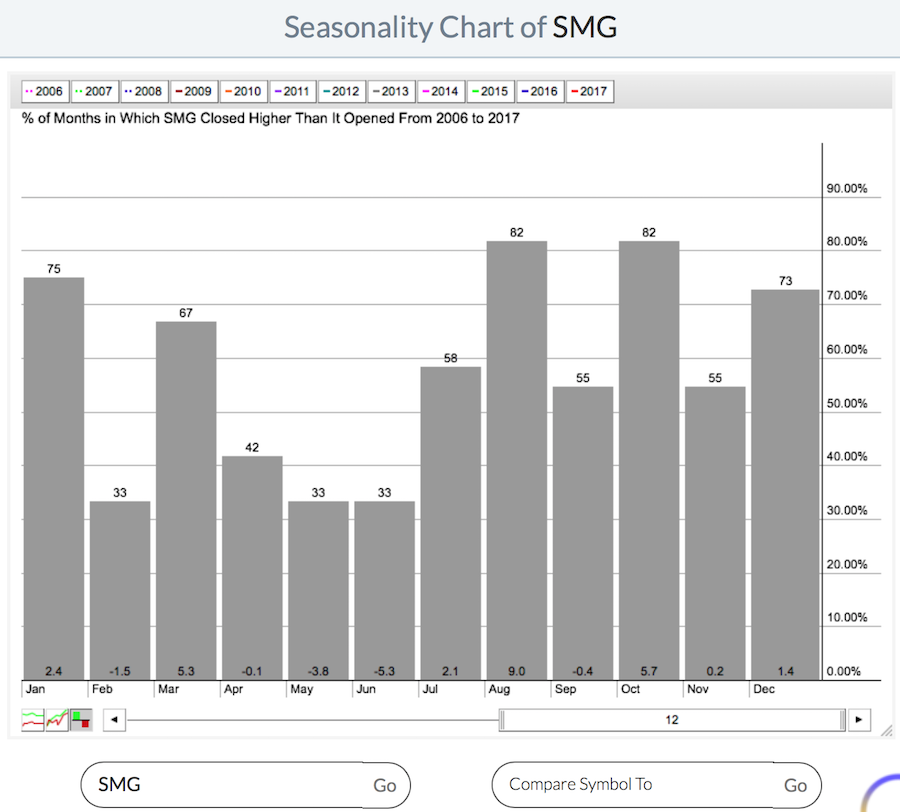Toggle the 2008 year legend button
The height and width of the screenshot is (812, 900).
144,91
